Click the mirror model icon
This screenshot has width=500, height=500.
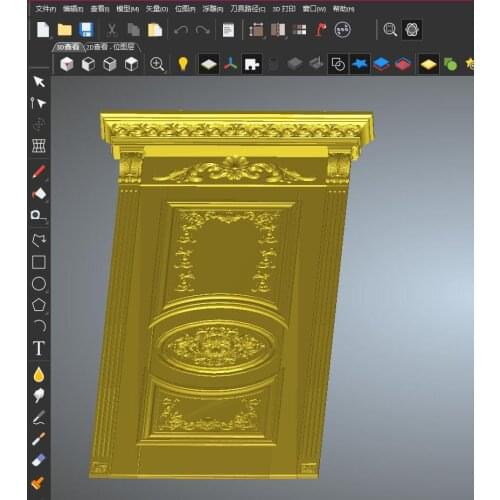[278, 30]
